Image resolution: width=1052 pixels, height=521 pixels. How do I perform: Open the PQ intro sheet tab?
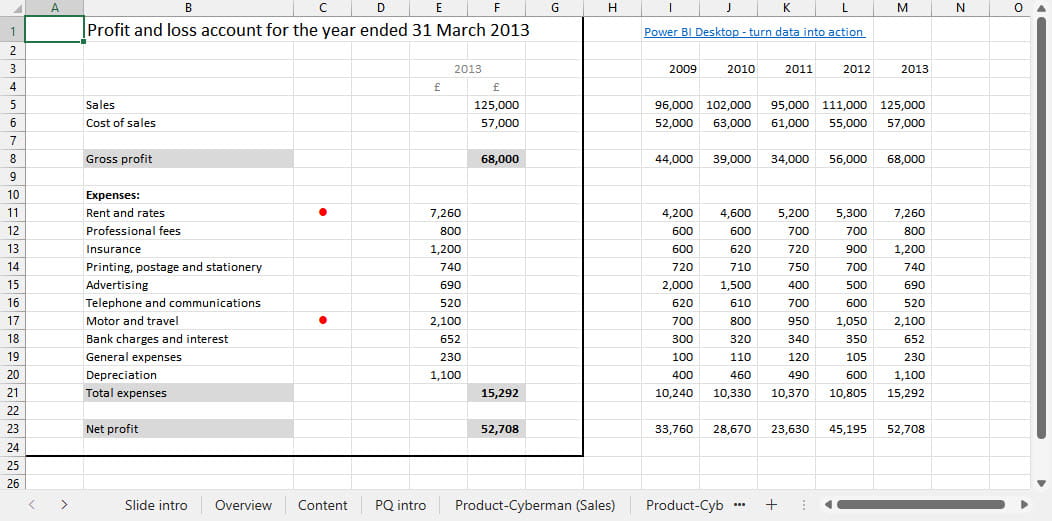click(x=400, y=505)
